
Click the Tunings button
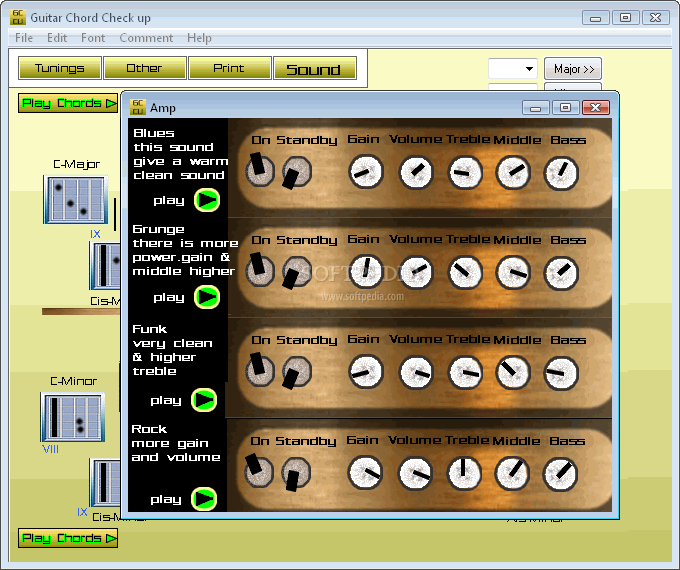(x=60, y=68)
